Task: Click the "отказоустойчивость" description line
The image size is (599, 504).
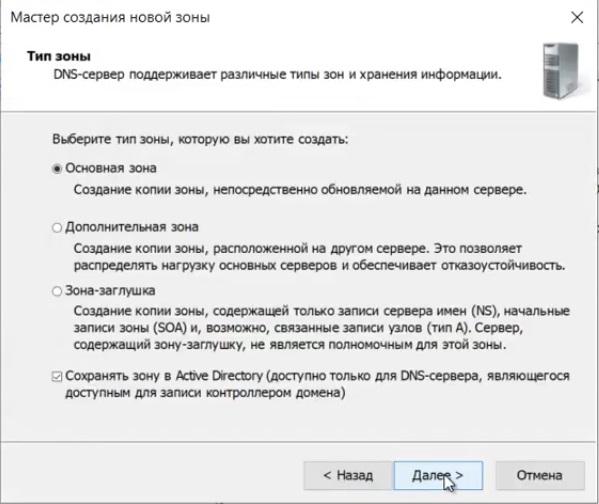Action: pos(319,265)
